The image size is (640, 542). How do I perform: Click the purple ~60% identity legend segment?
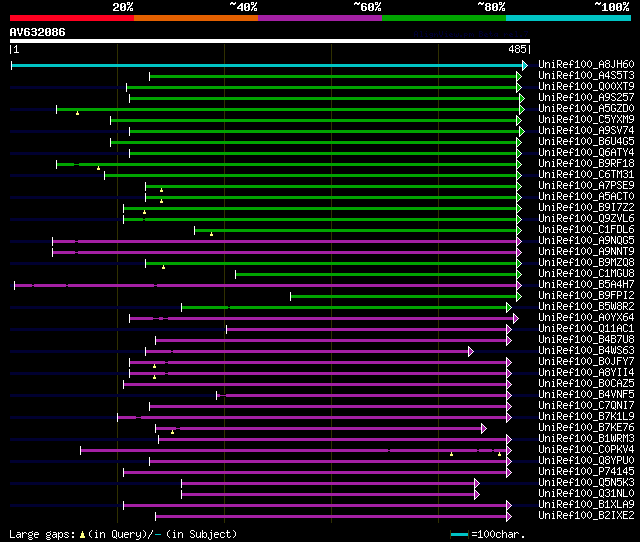click(x=320, y=18)
